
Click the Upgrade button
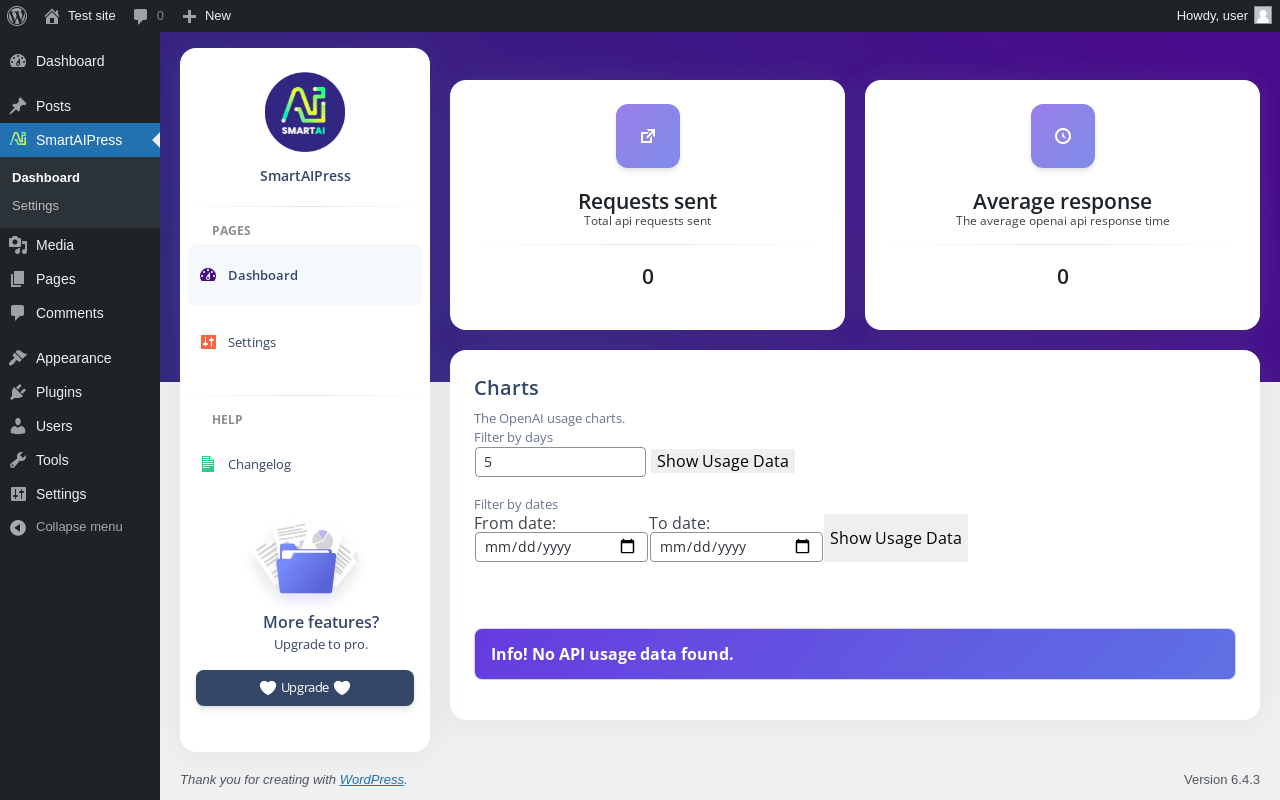pos(305,688)
